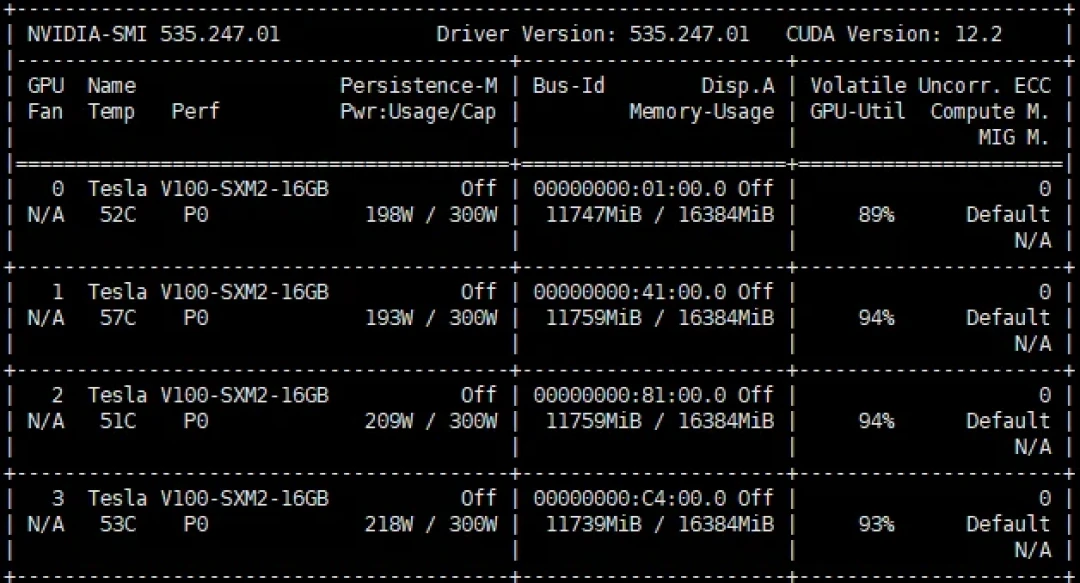Click the Fan column header
Screen dimensions: 1080x583
point(45,112)
